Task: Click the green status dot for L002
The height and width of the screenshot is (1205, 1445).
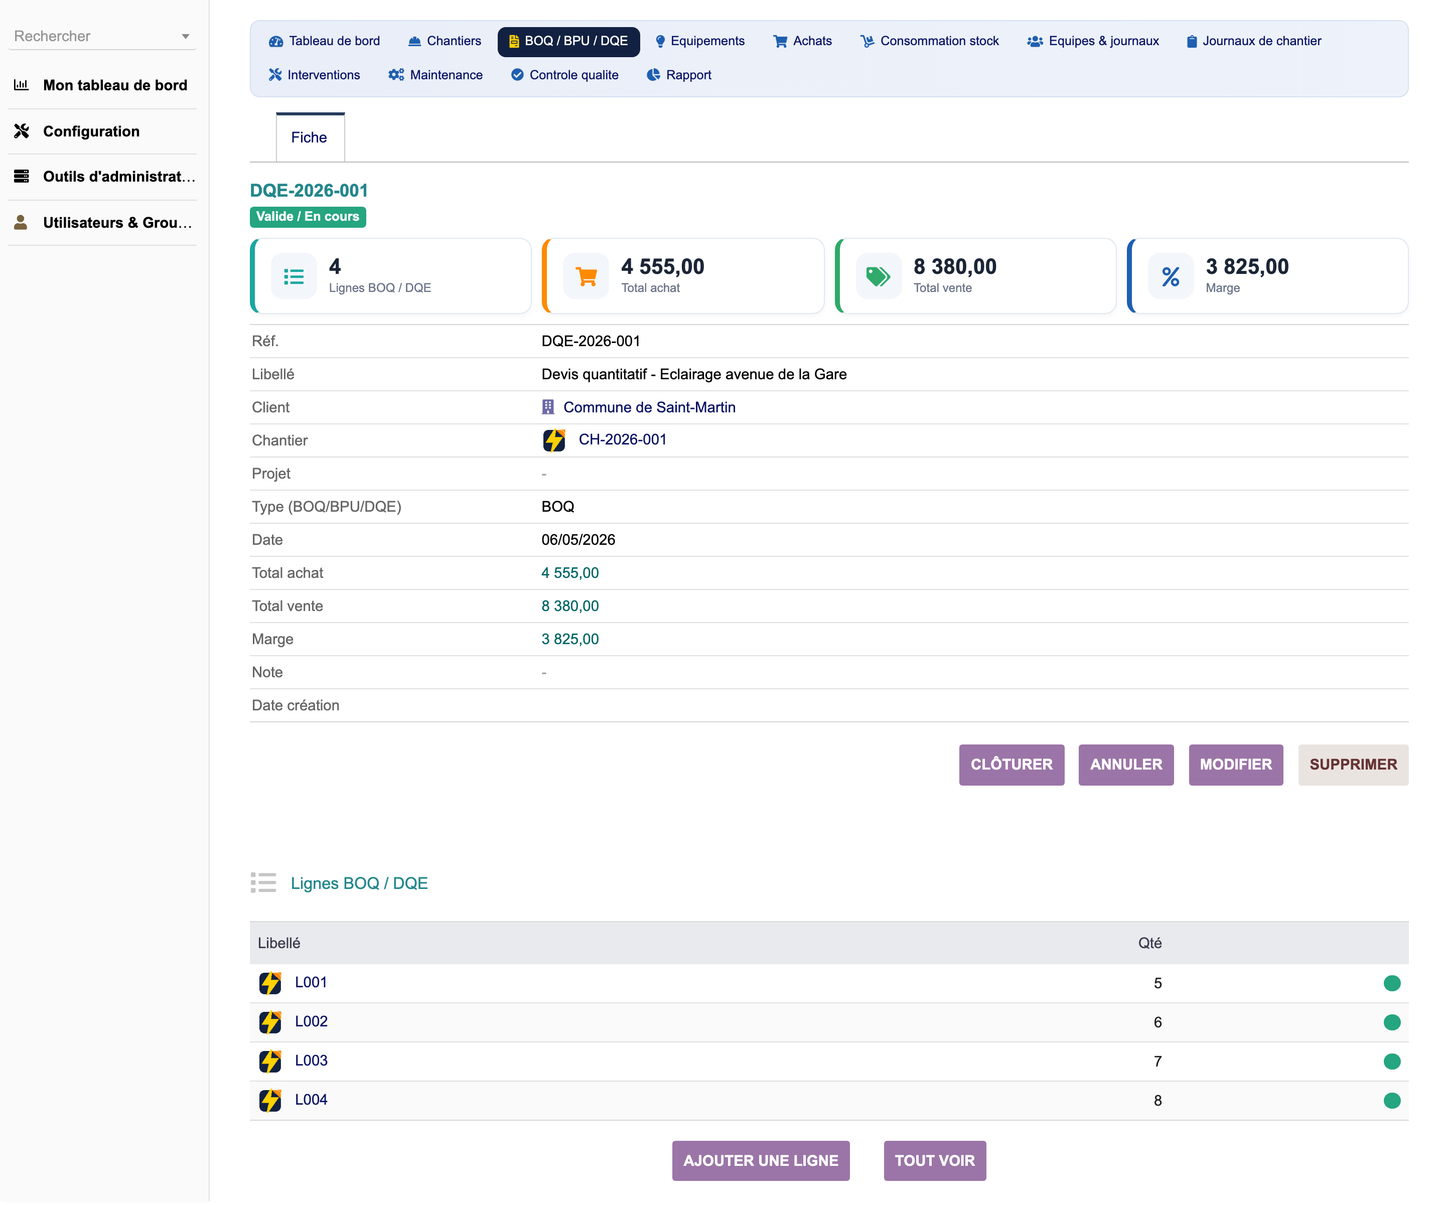Action: tap(1392, 1022)
